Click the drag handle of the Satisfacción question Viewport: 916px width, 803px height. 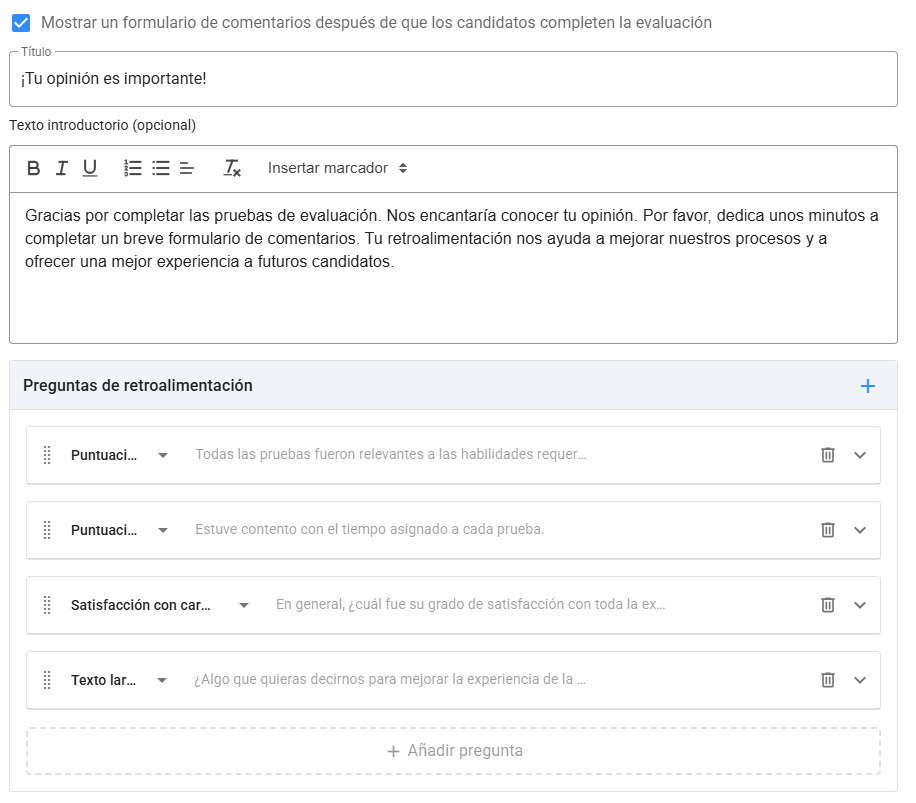coord(45,605)
